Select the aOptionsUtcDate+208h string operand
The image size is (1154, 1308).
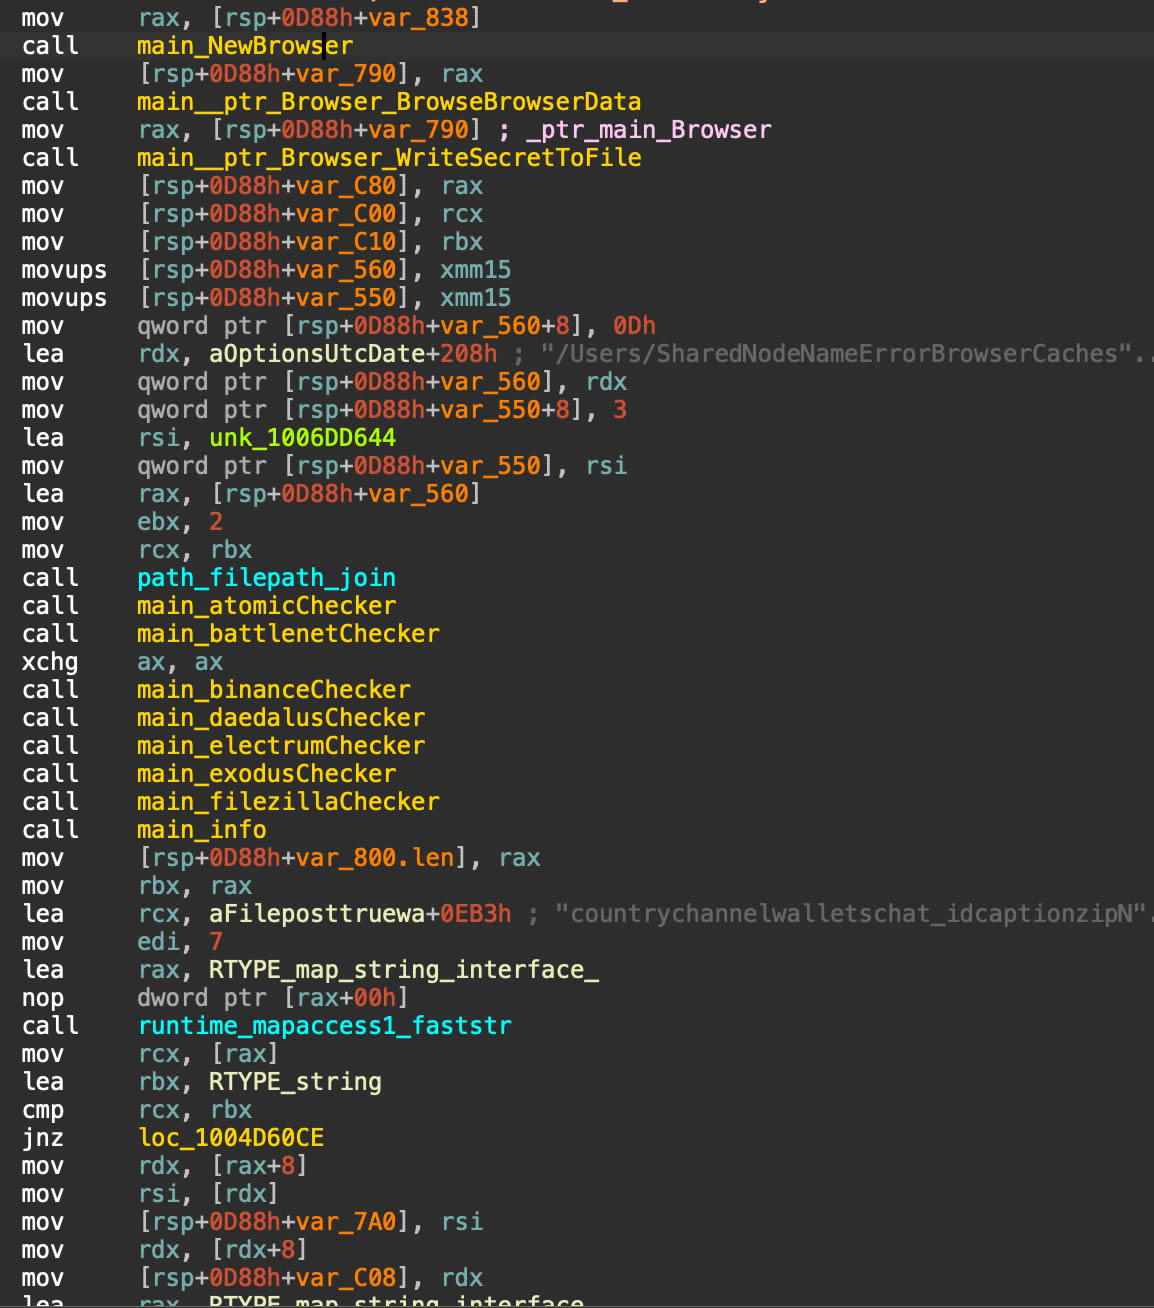(x=352, y=354)
